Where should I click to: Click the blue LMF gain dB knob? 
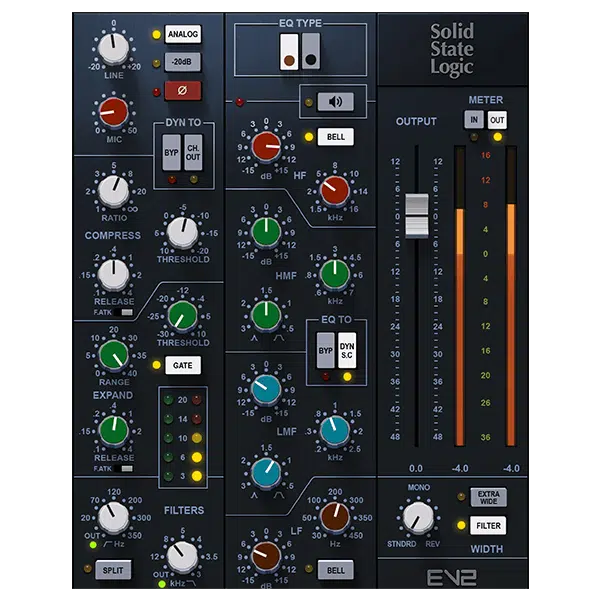tap(266, 390)
